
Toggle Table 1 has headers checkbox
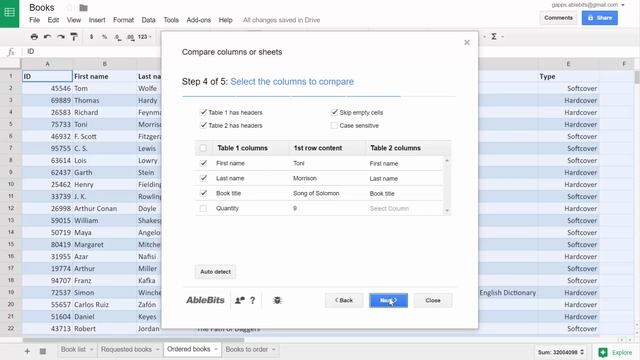tap(203, 112)
